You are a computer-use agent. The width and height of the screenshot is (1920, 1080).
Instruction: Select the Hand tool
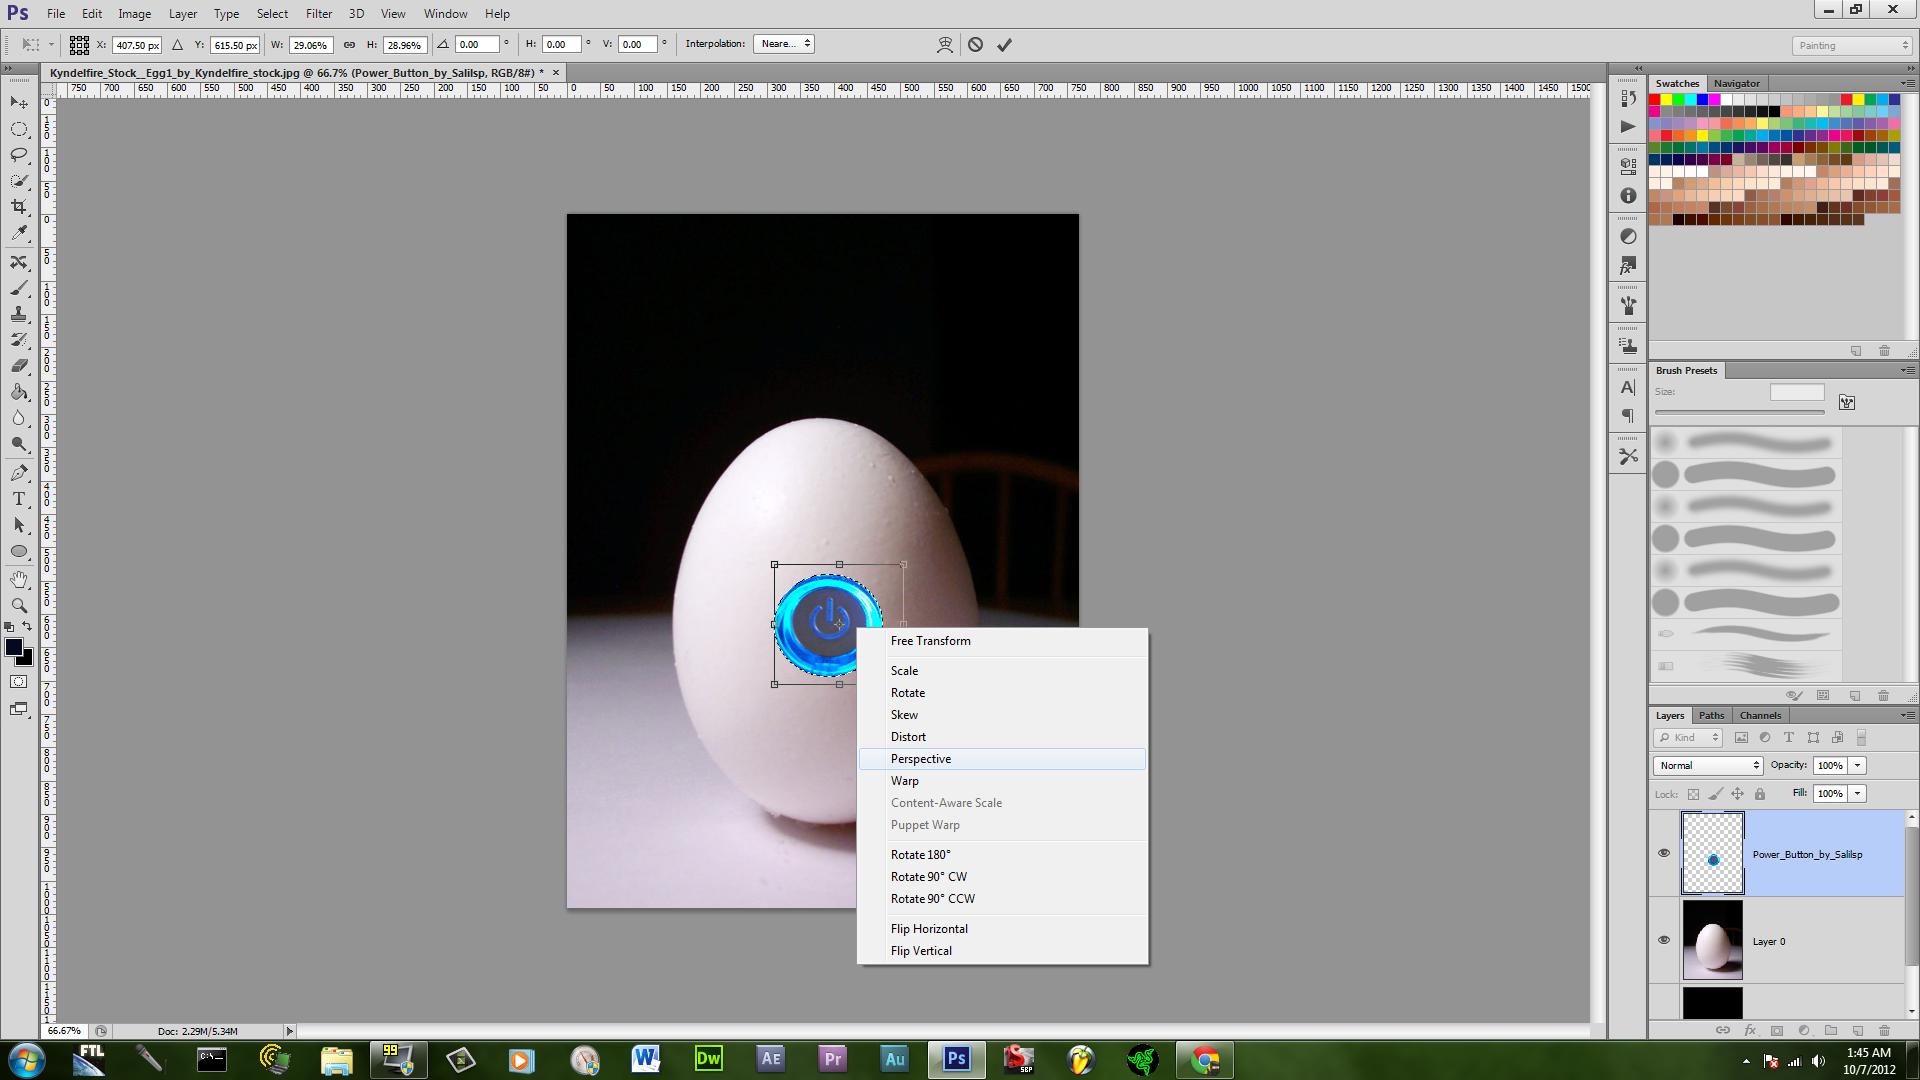click(19, 579)
